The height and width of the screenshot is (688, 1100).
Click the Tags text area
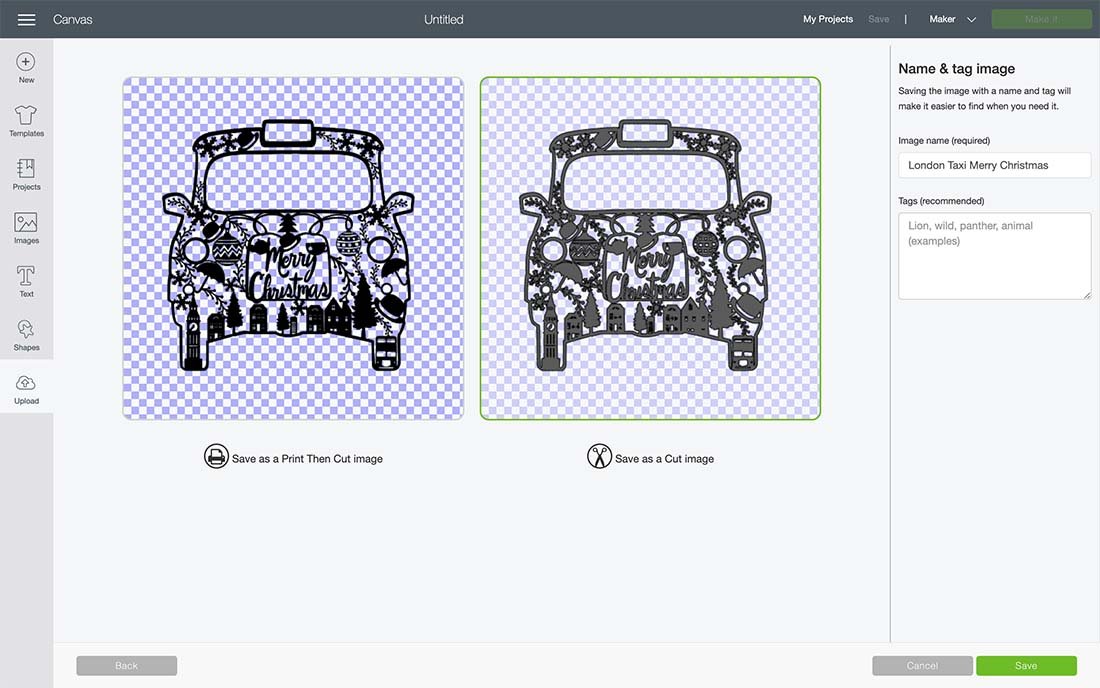click(994, 256)
